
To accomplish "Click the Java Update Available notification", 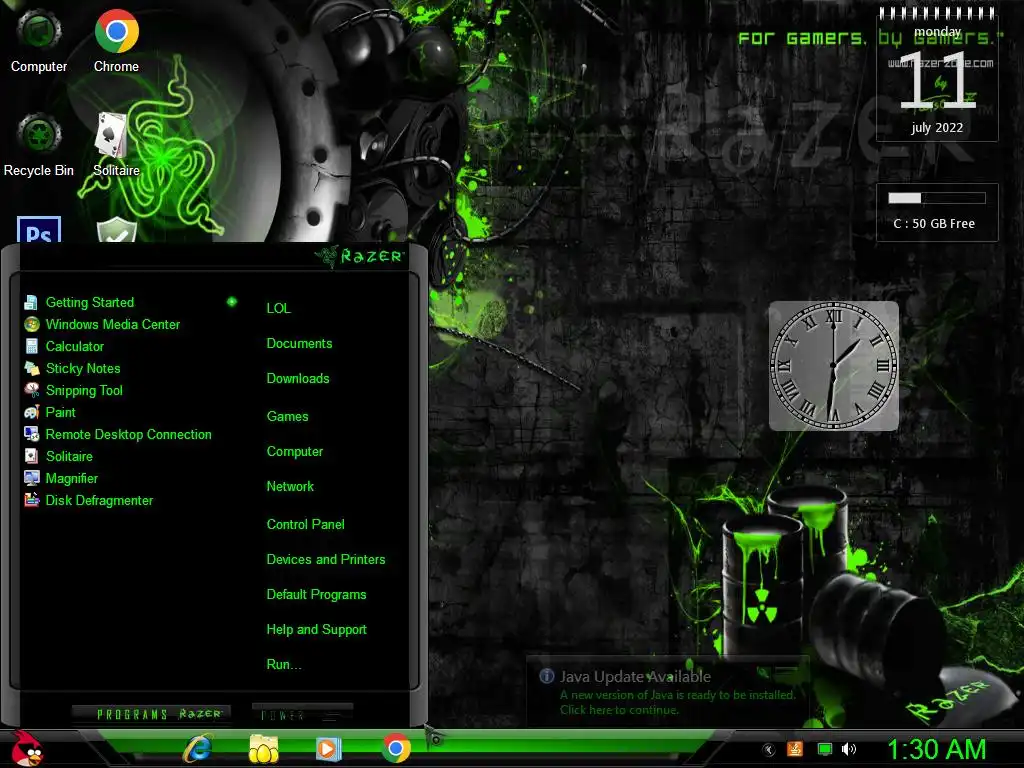I will 667,692.
